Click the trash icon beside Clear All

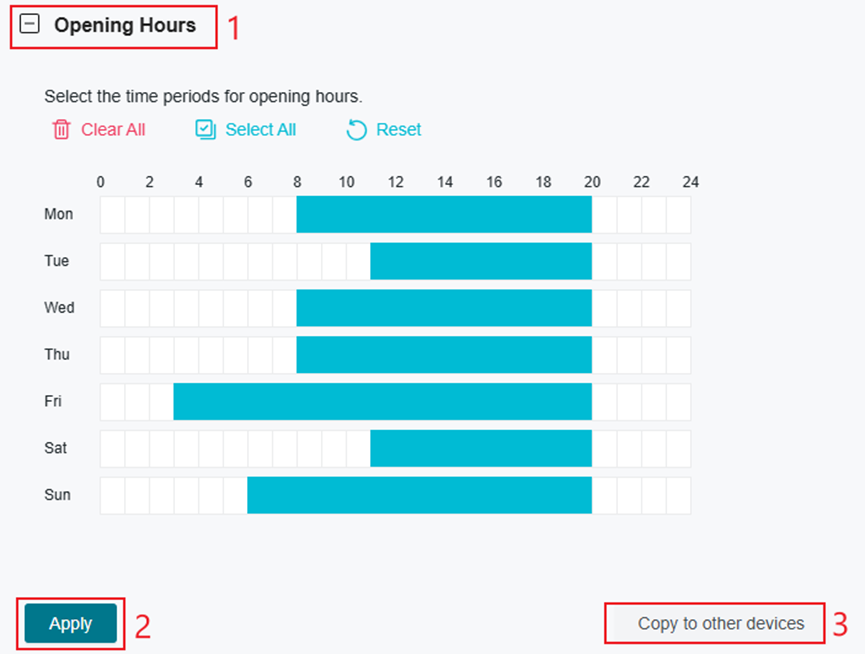[x=62, y=129]
